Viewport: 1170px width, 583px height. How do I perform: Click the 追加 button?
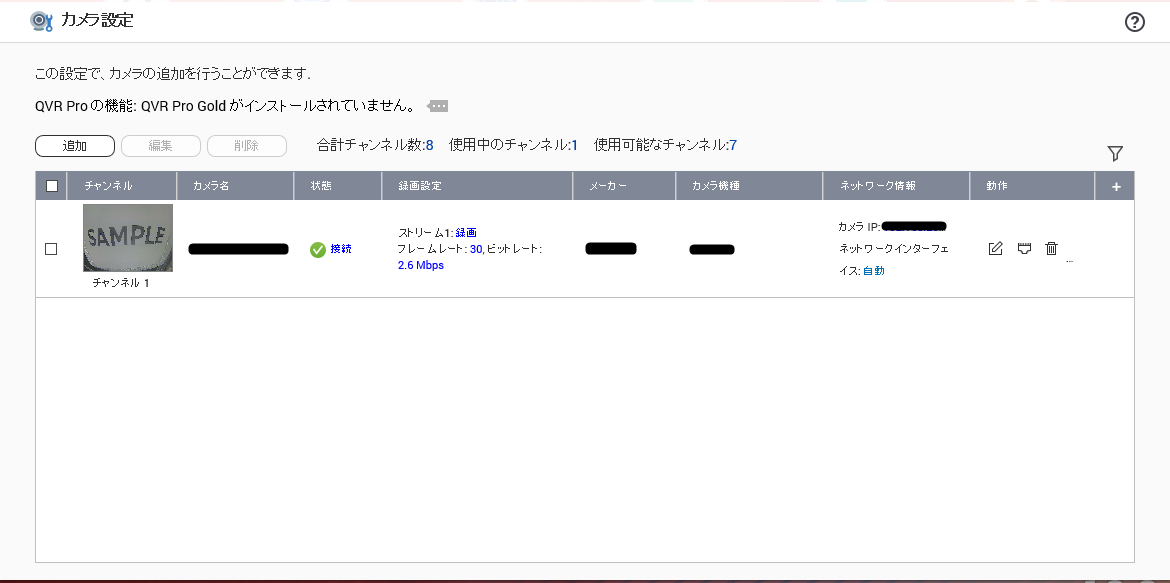coord(75,146)
